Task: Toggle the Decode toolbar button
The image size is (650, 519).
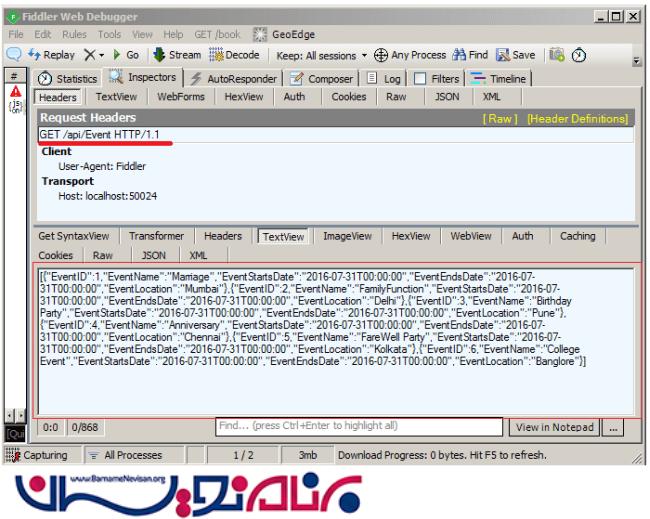Action: pyautogui.click(x=235, y=55)
